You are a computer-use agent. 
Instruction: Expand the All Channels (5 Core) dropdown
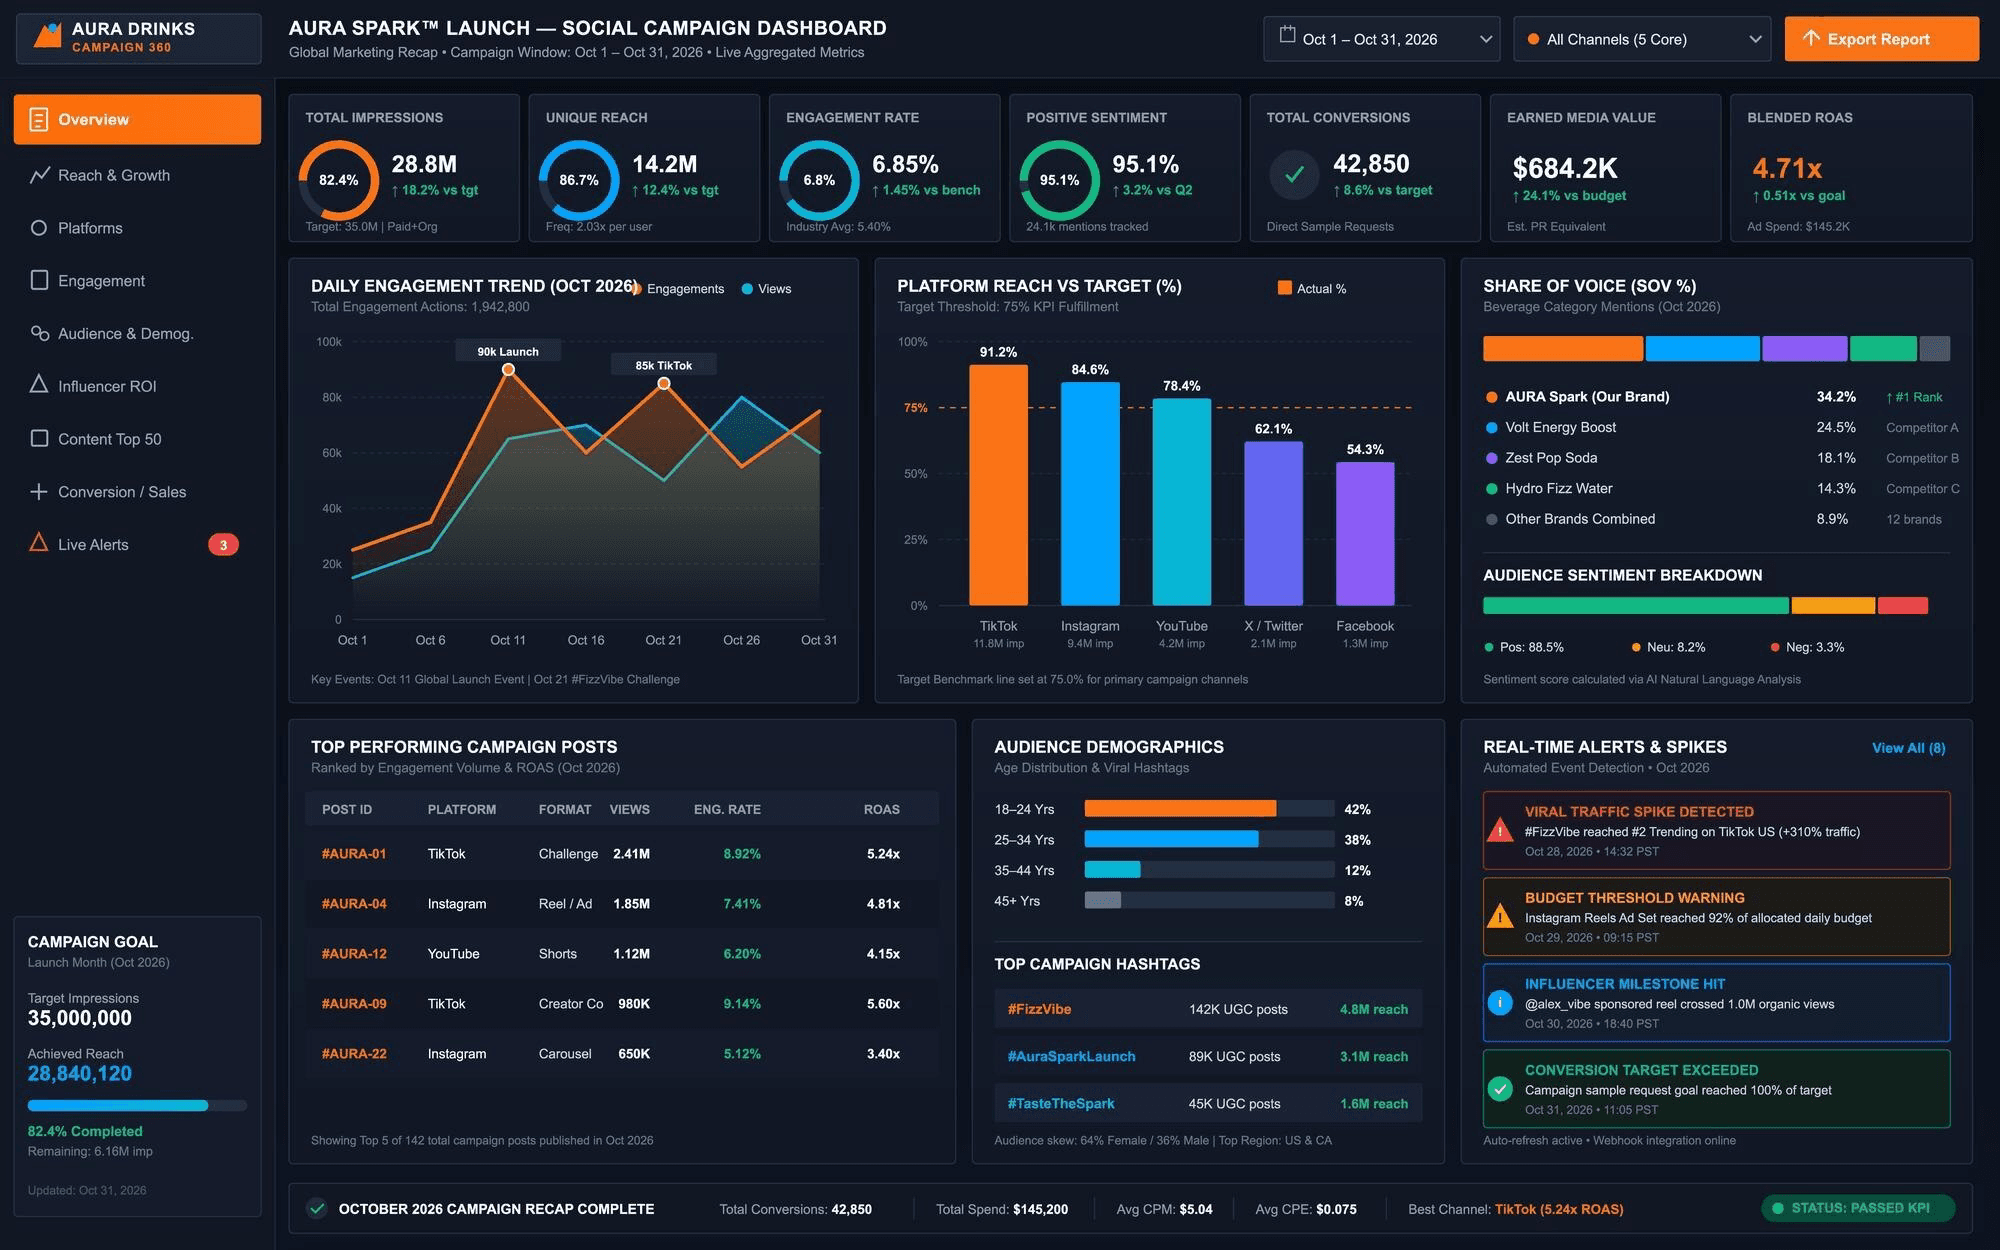tap(1642, 39)
